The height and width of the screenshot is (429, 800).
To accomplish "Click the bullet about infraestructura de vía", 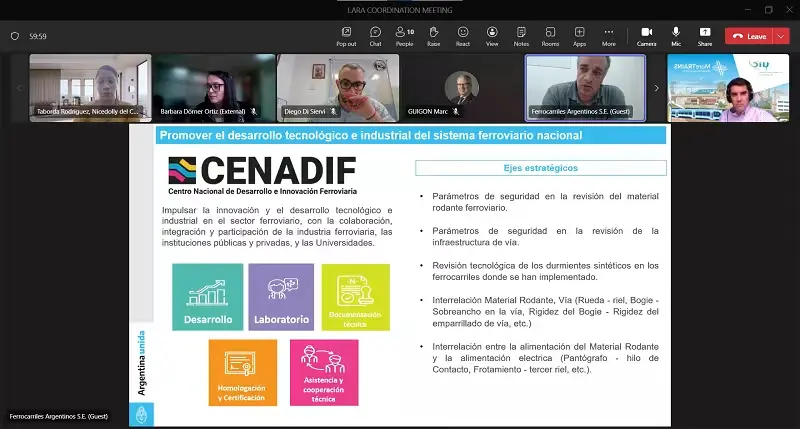I will pos(545,237).
